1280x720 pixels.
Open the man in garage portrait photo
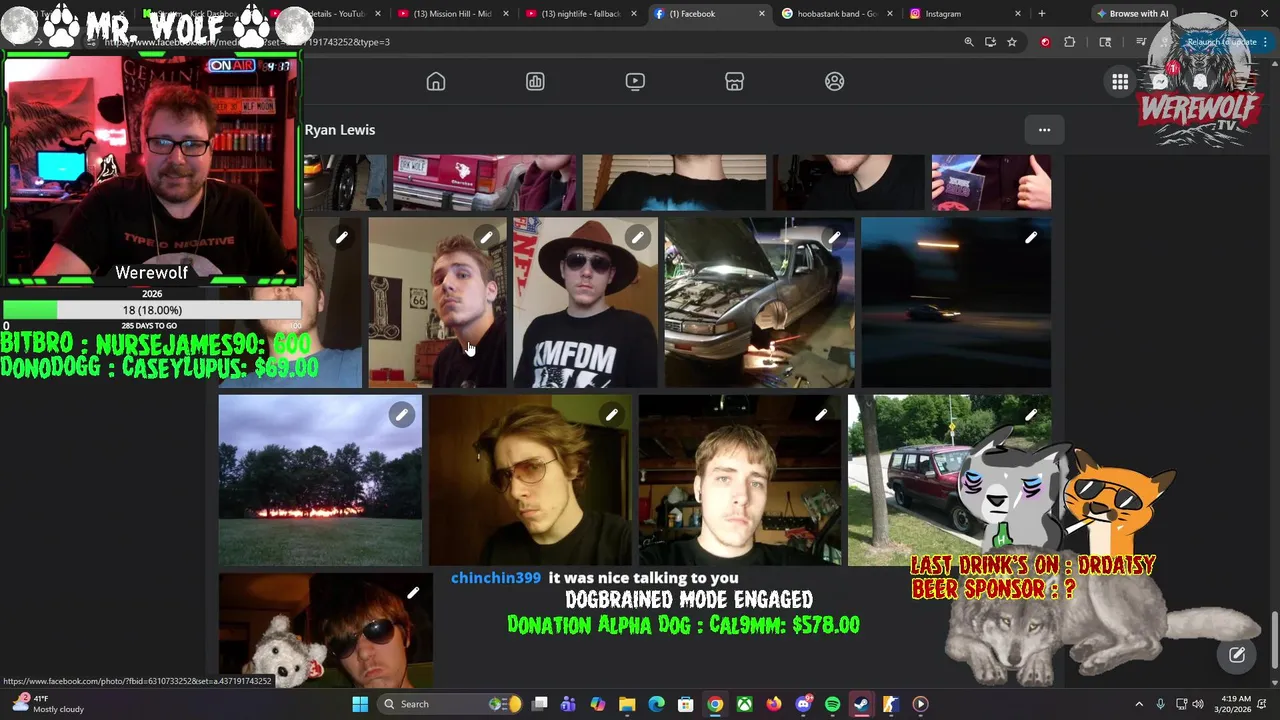click(740, 480)
